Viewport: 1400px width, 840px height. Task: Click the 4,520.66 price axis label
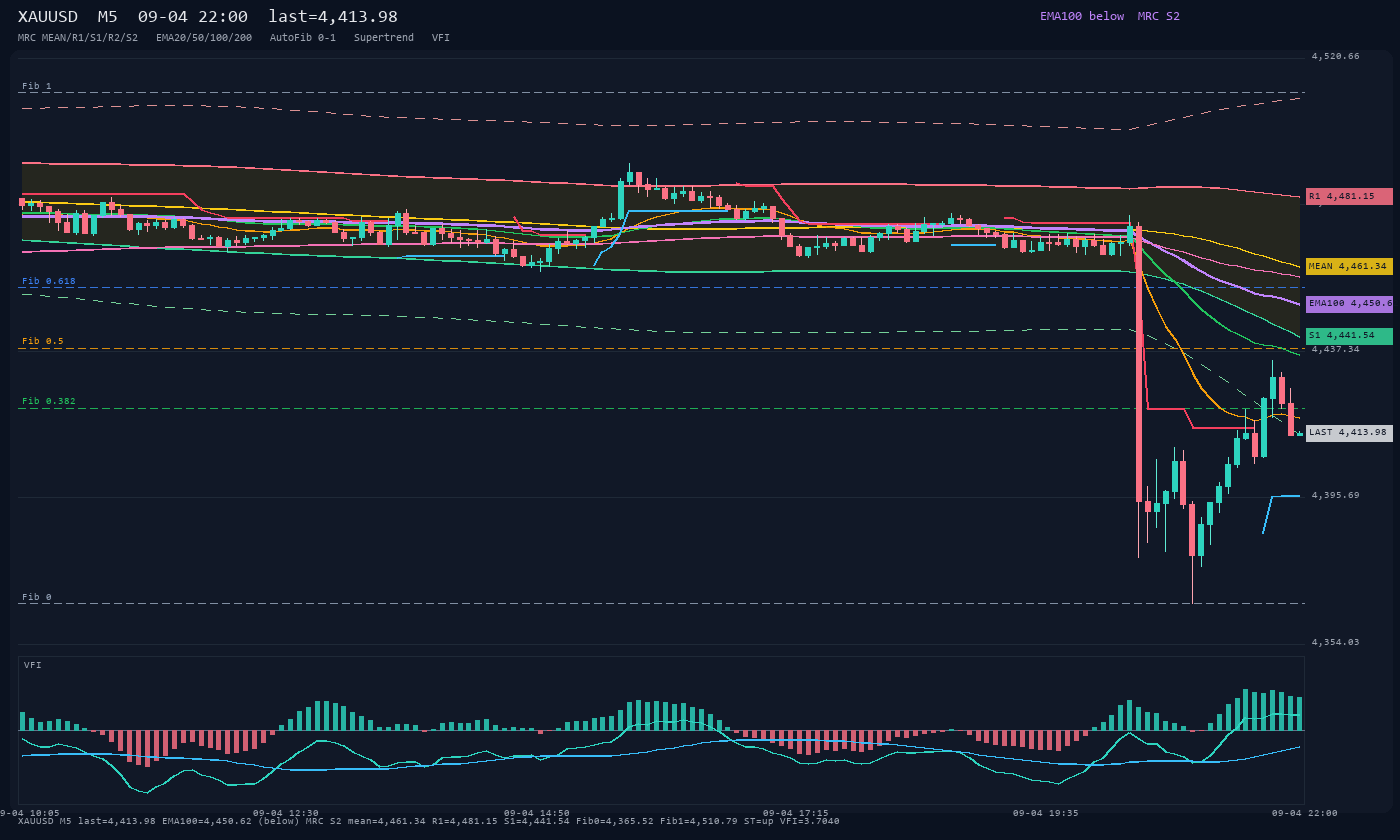tap(1336, 56)
